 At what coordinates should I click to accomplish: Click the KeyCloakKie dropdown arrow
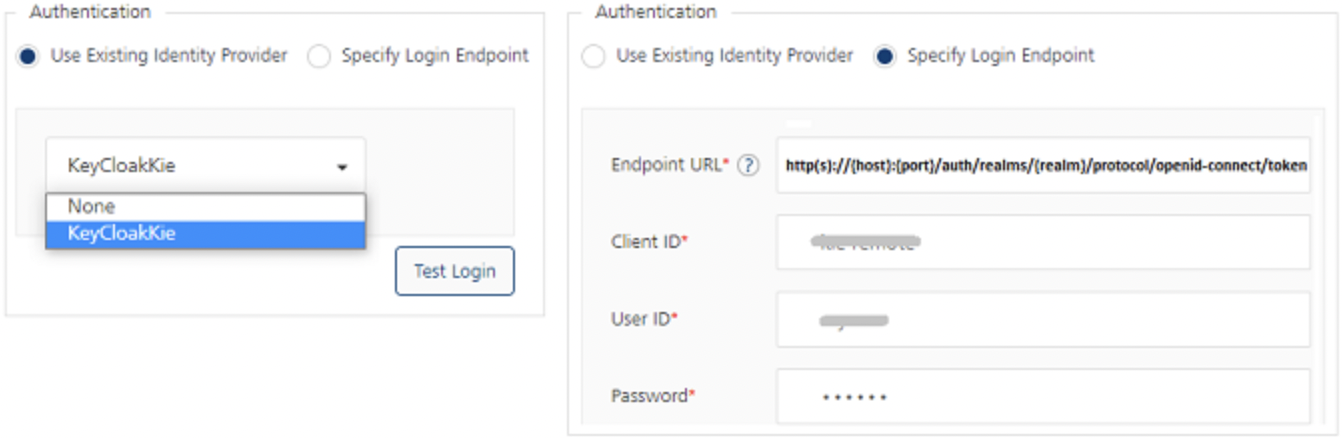click(x=342, y=167)
